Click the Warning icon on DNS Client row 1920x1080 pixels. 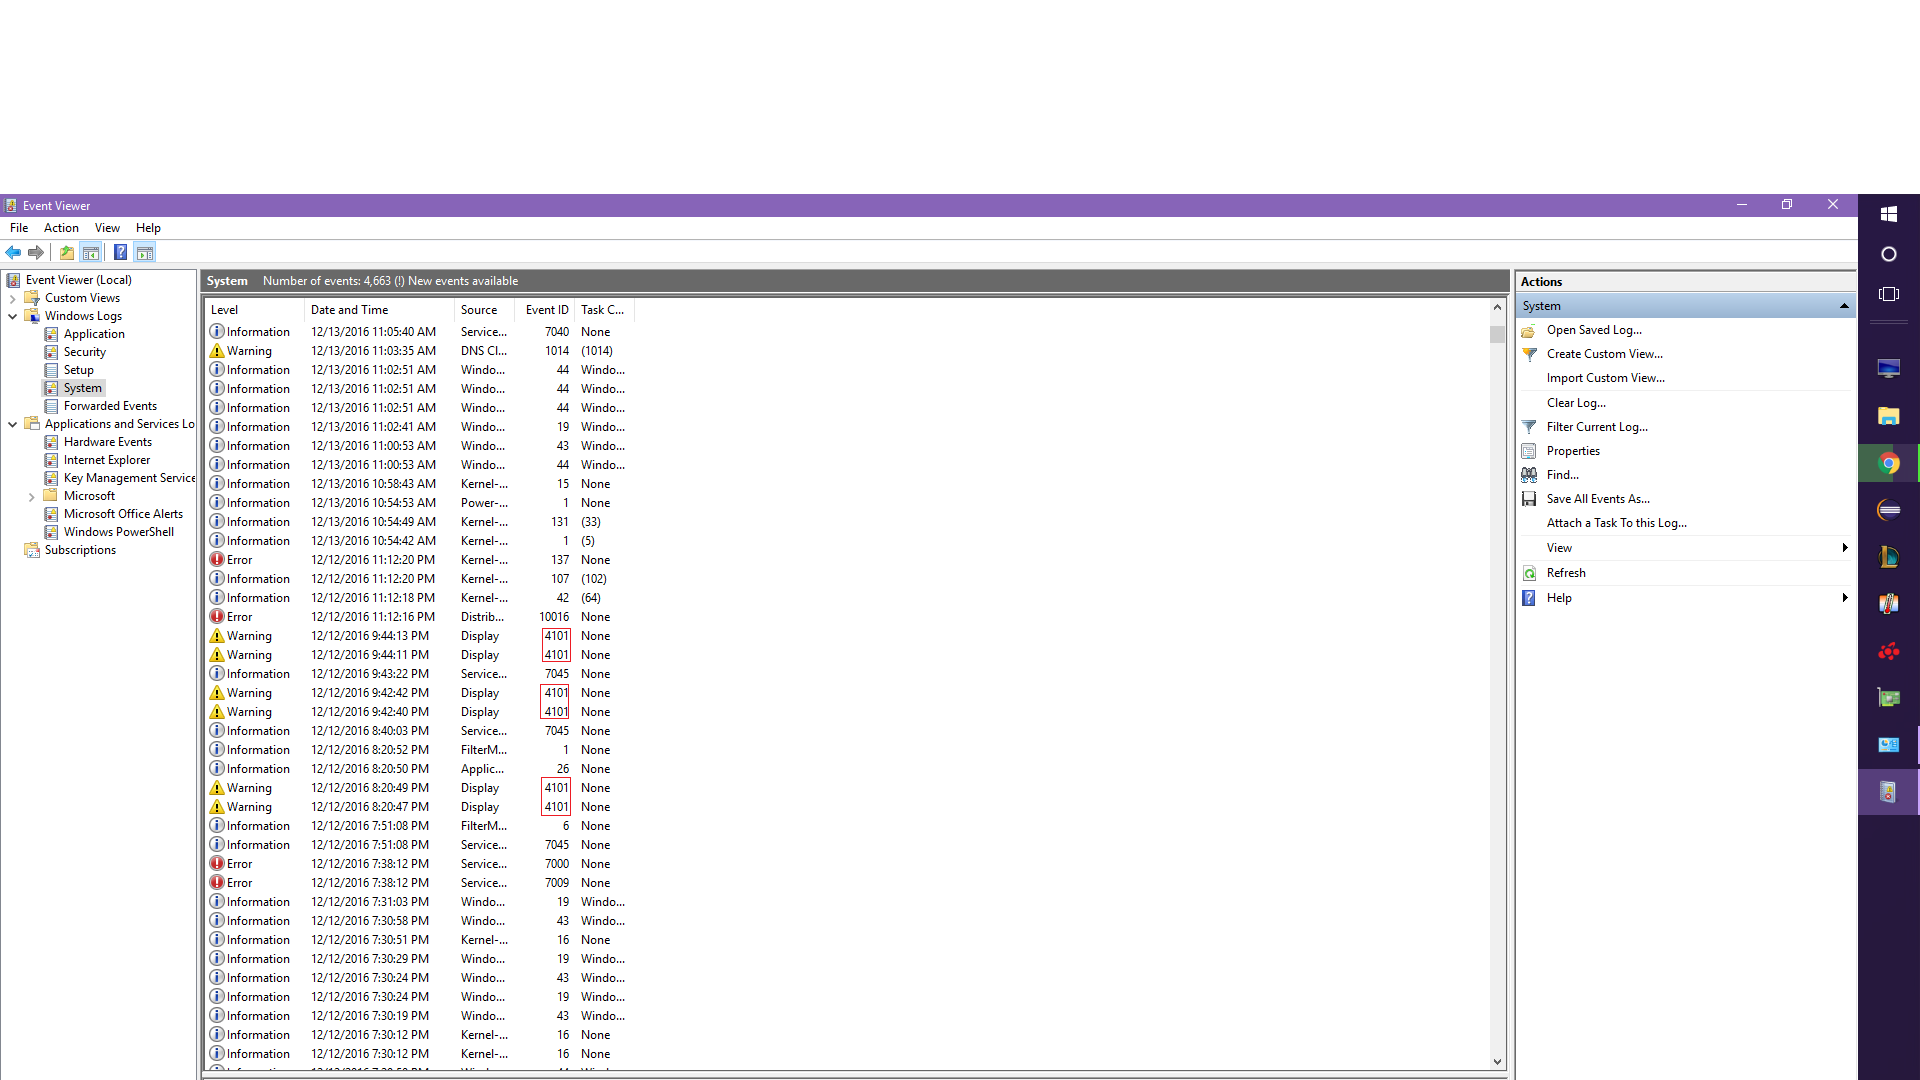pyautogui.click(x=217, y=351)
